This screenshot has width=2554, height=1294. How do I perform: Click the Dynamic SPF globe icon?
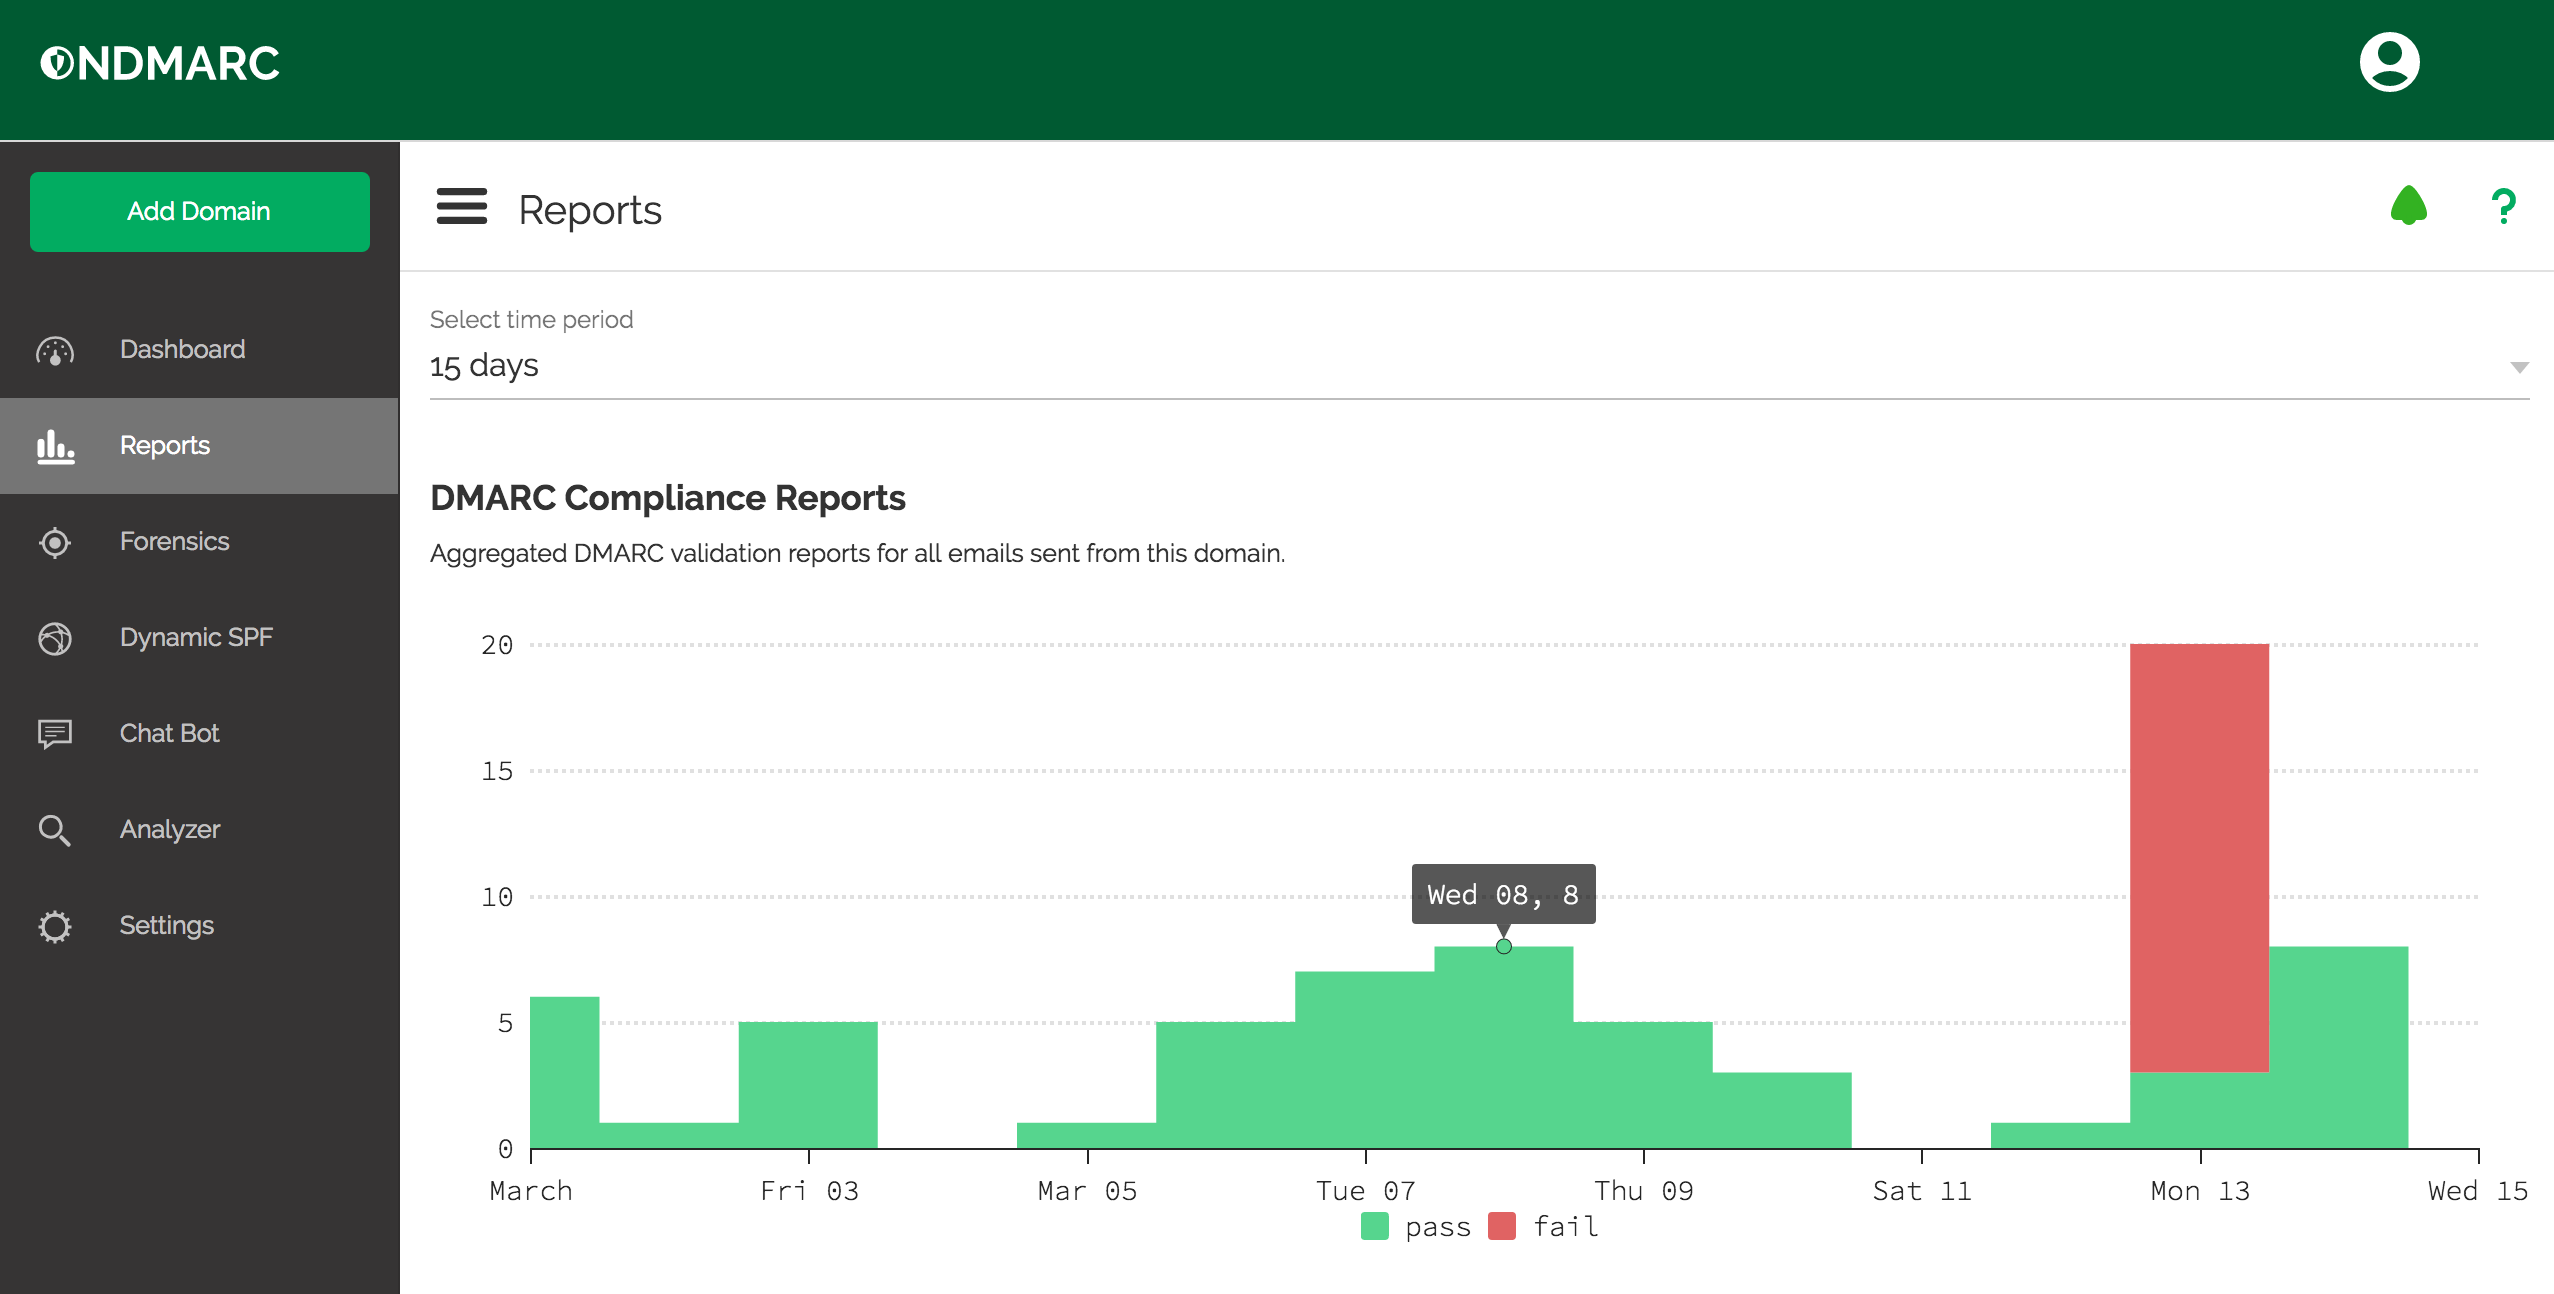tap(55, 638)
